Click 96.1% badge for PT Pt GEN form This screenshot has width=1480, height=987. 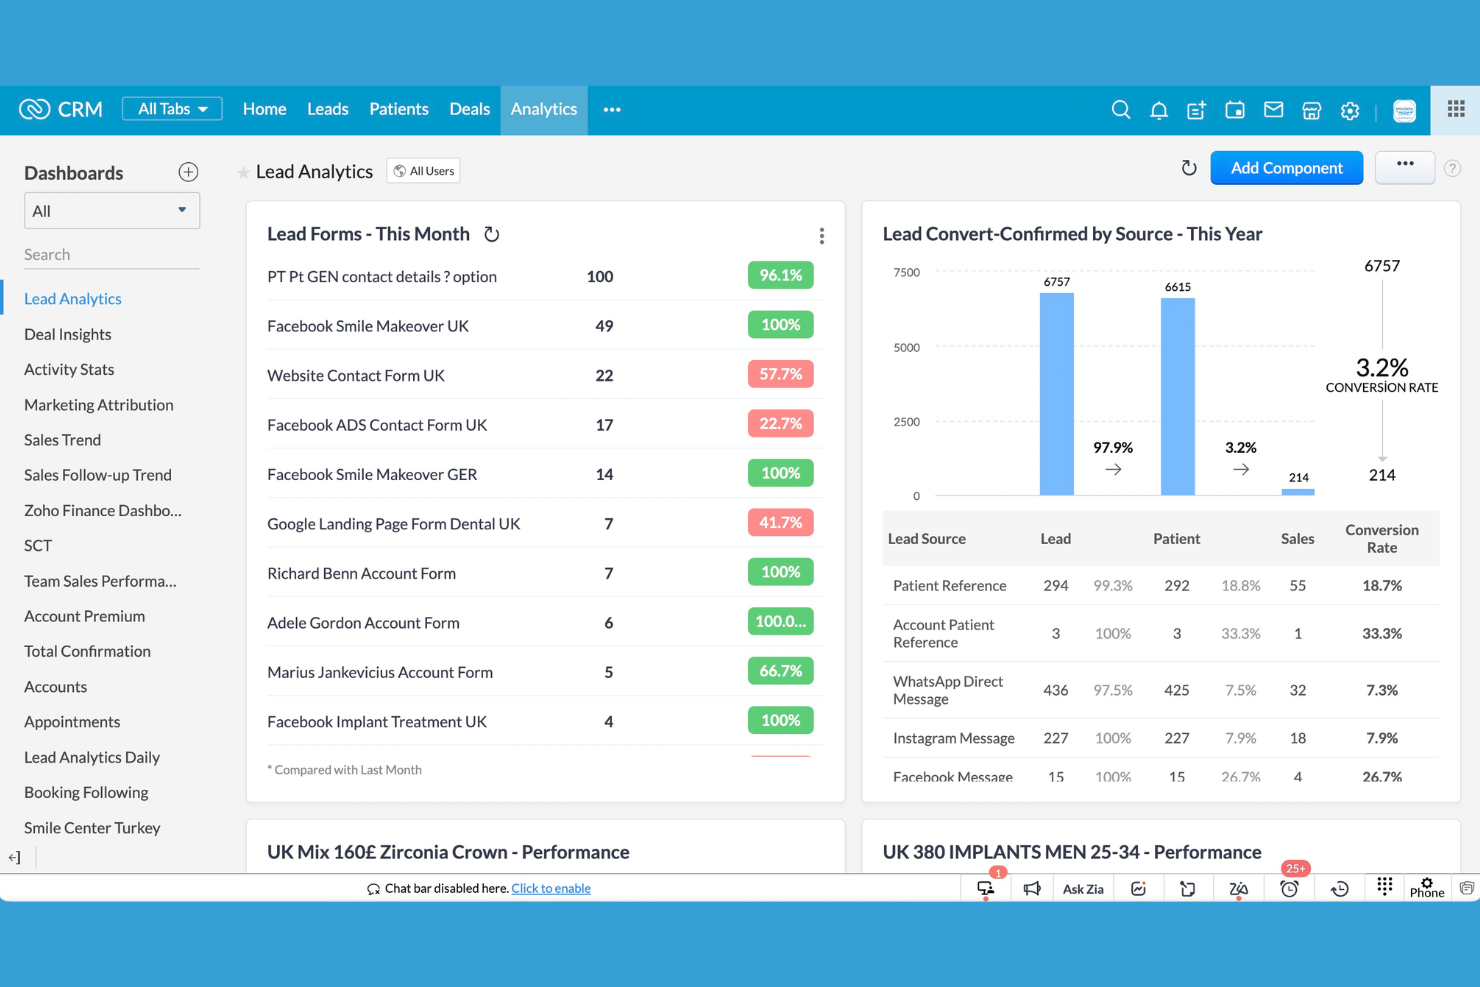(x=780, y=275)
